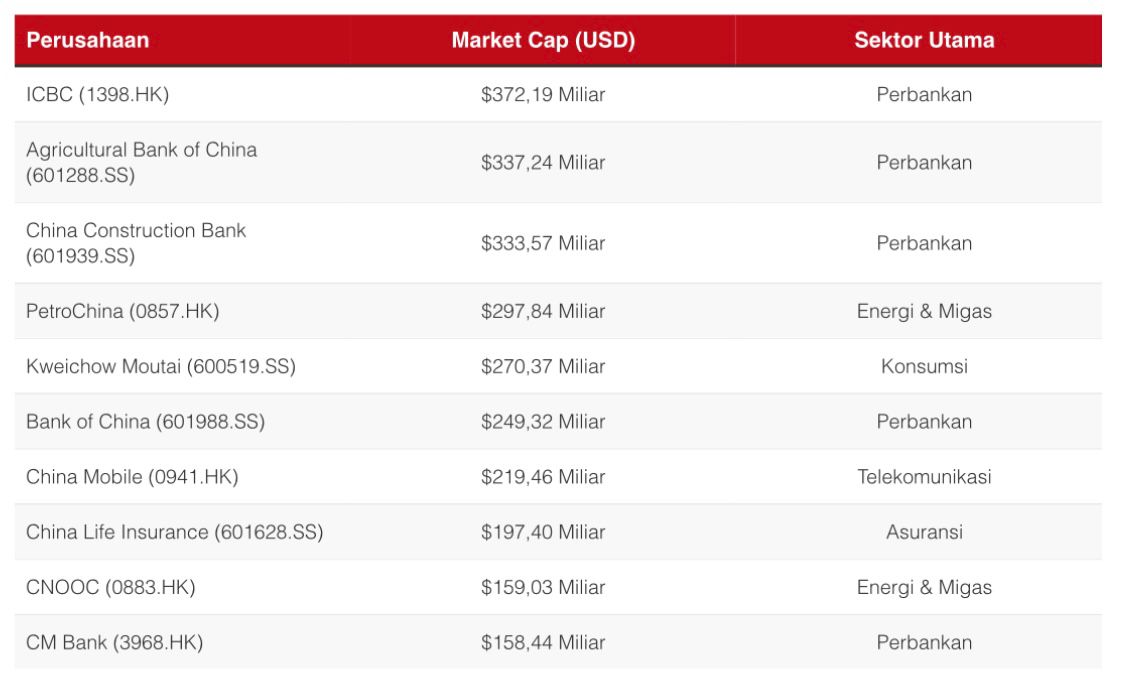Click Kweichow Moutai (600519.SS) entry
Image resolution: width=1125 pixels, height=685 pixels.
161,367
